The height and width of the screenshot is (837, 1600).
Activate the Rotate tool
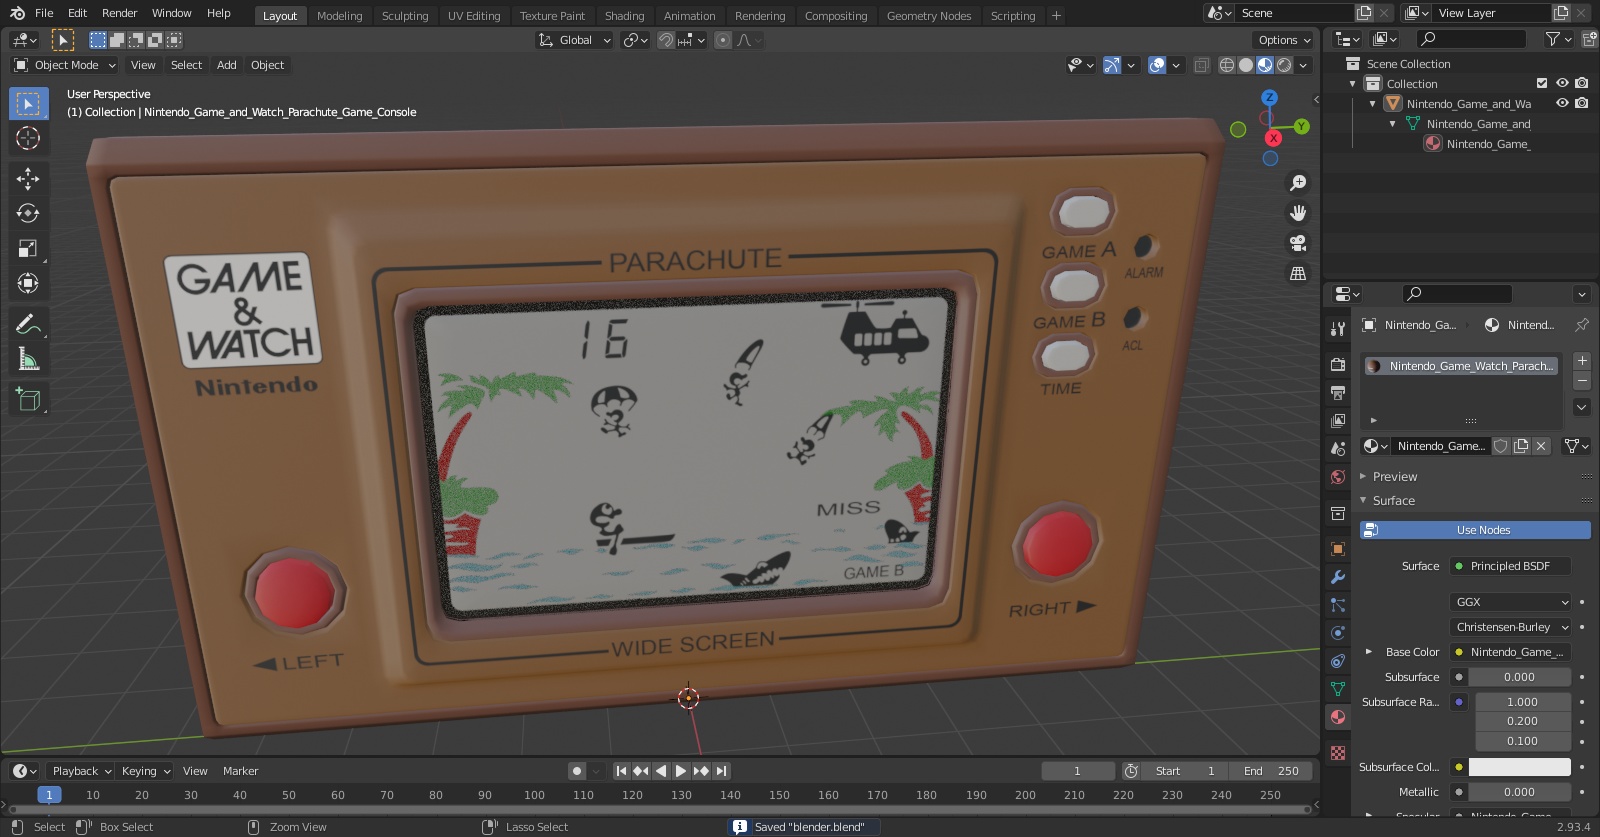pos(28,213)
